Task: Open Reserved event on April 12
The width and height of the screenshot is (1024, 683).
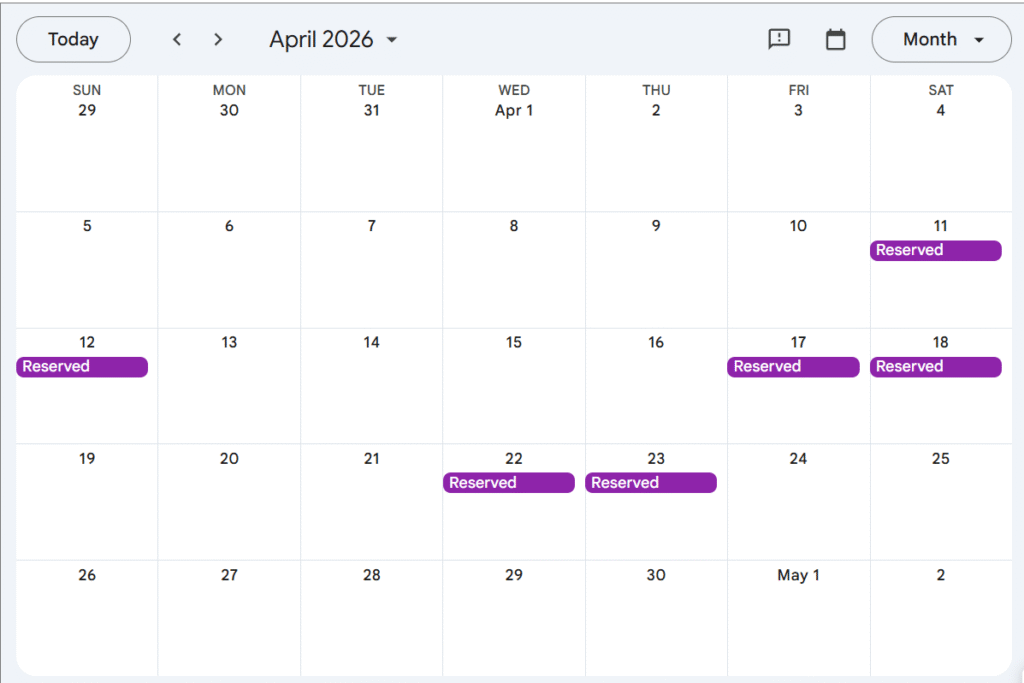Action: tap(82, 367)
